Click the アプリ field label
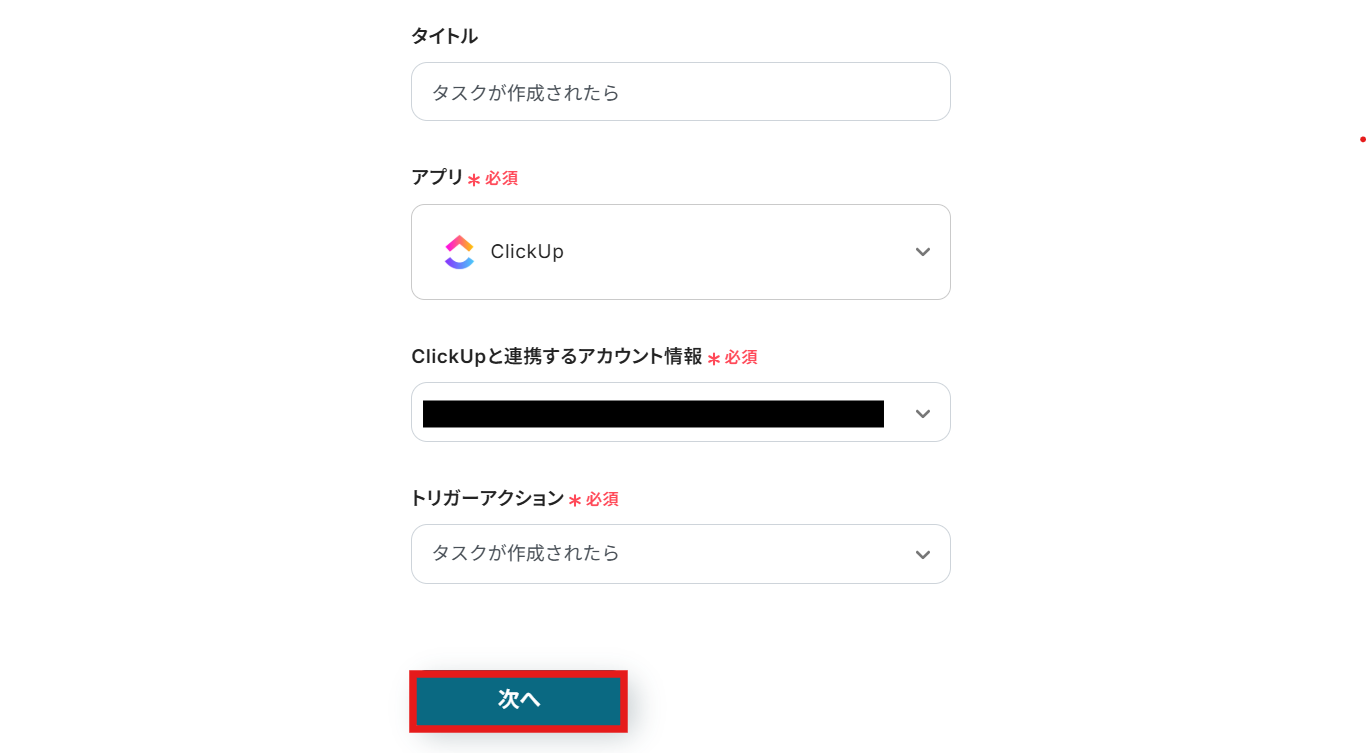This screenshot has width=1366, height=753. coord(437,178)
